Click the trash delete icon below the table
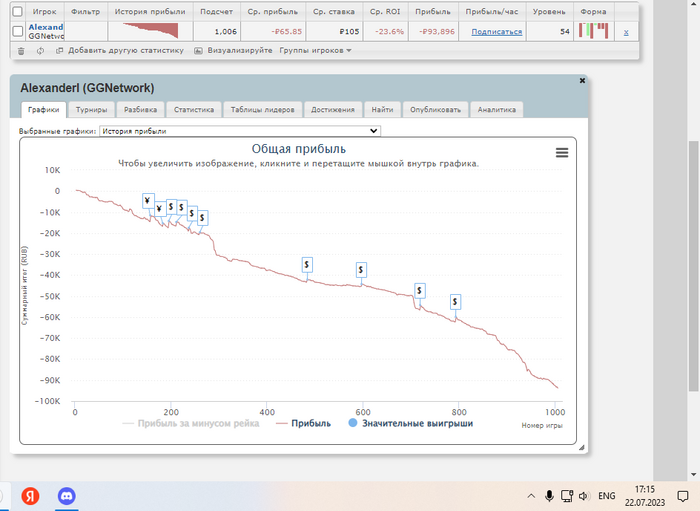 (x=21, y=51)
